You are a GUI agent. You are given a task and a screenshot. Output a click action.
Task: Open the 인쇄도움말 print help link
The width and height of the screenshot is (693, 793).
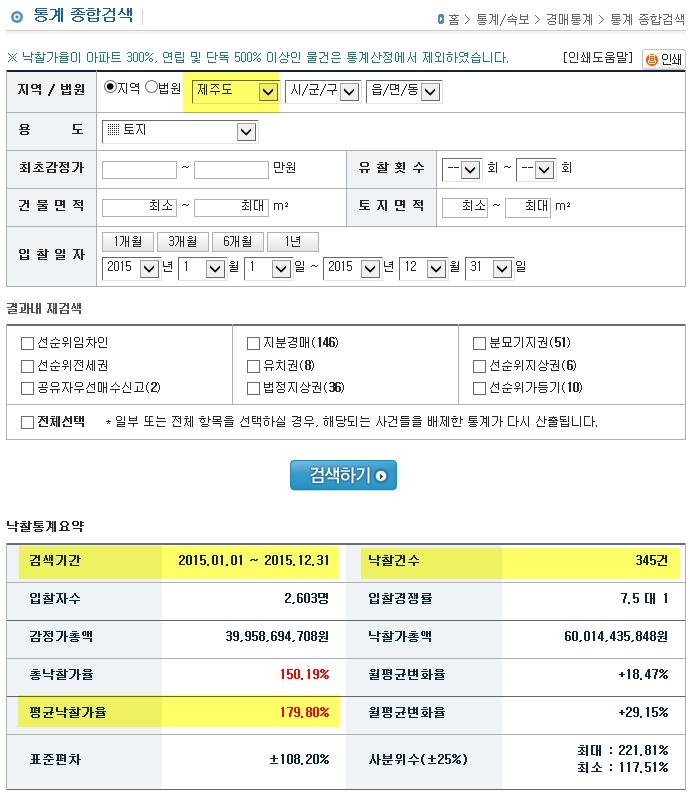[597, 59]
